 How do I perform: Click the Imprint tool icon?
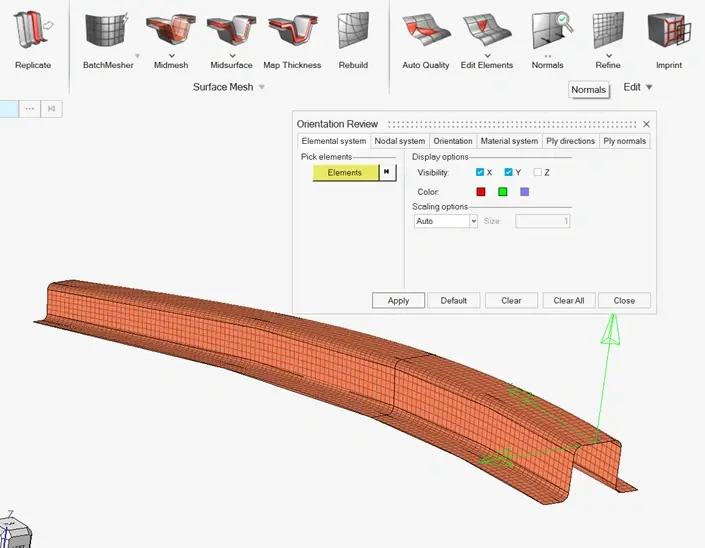point(668,32)
